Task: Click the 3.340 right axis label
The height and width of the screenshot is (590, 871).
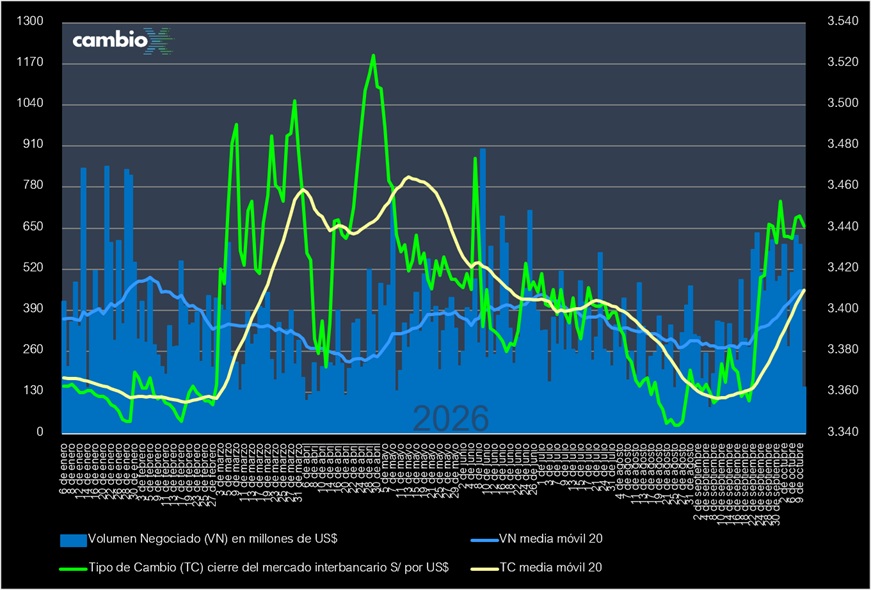Action: [843, 432]
